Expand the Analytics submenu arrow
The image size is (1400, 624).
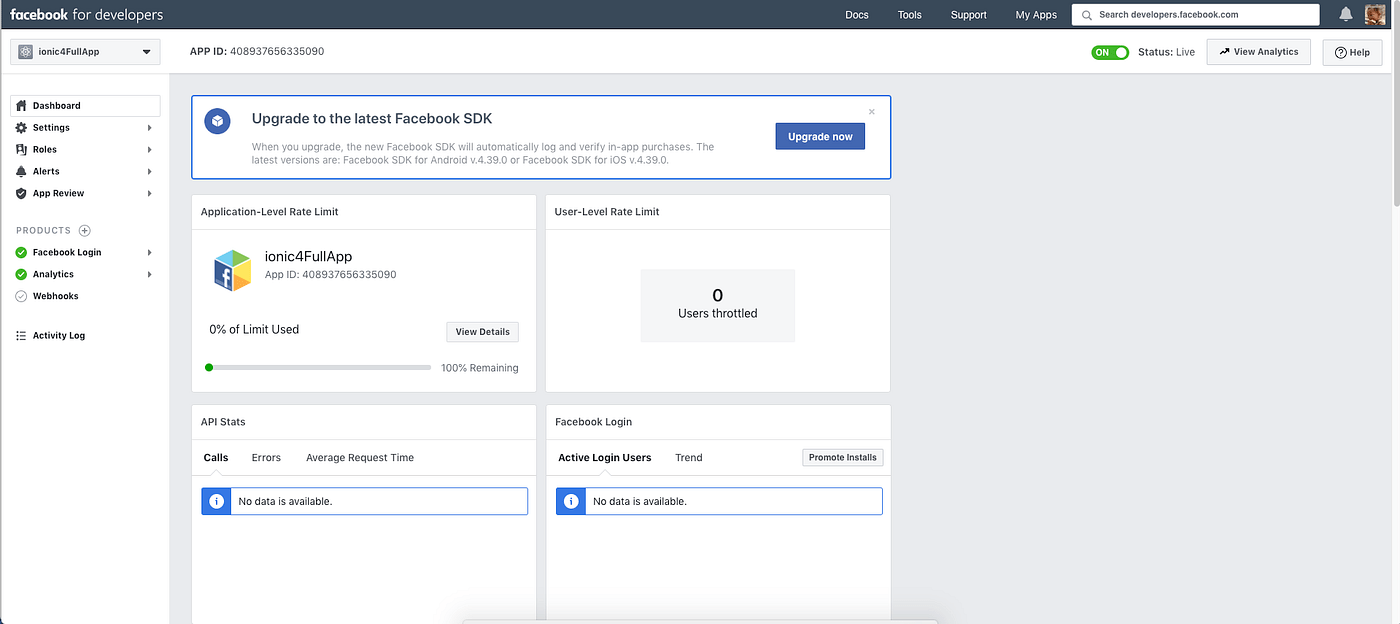[150, 274]
